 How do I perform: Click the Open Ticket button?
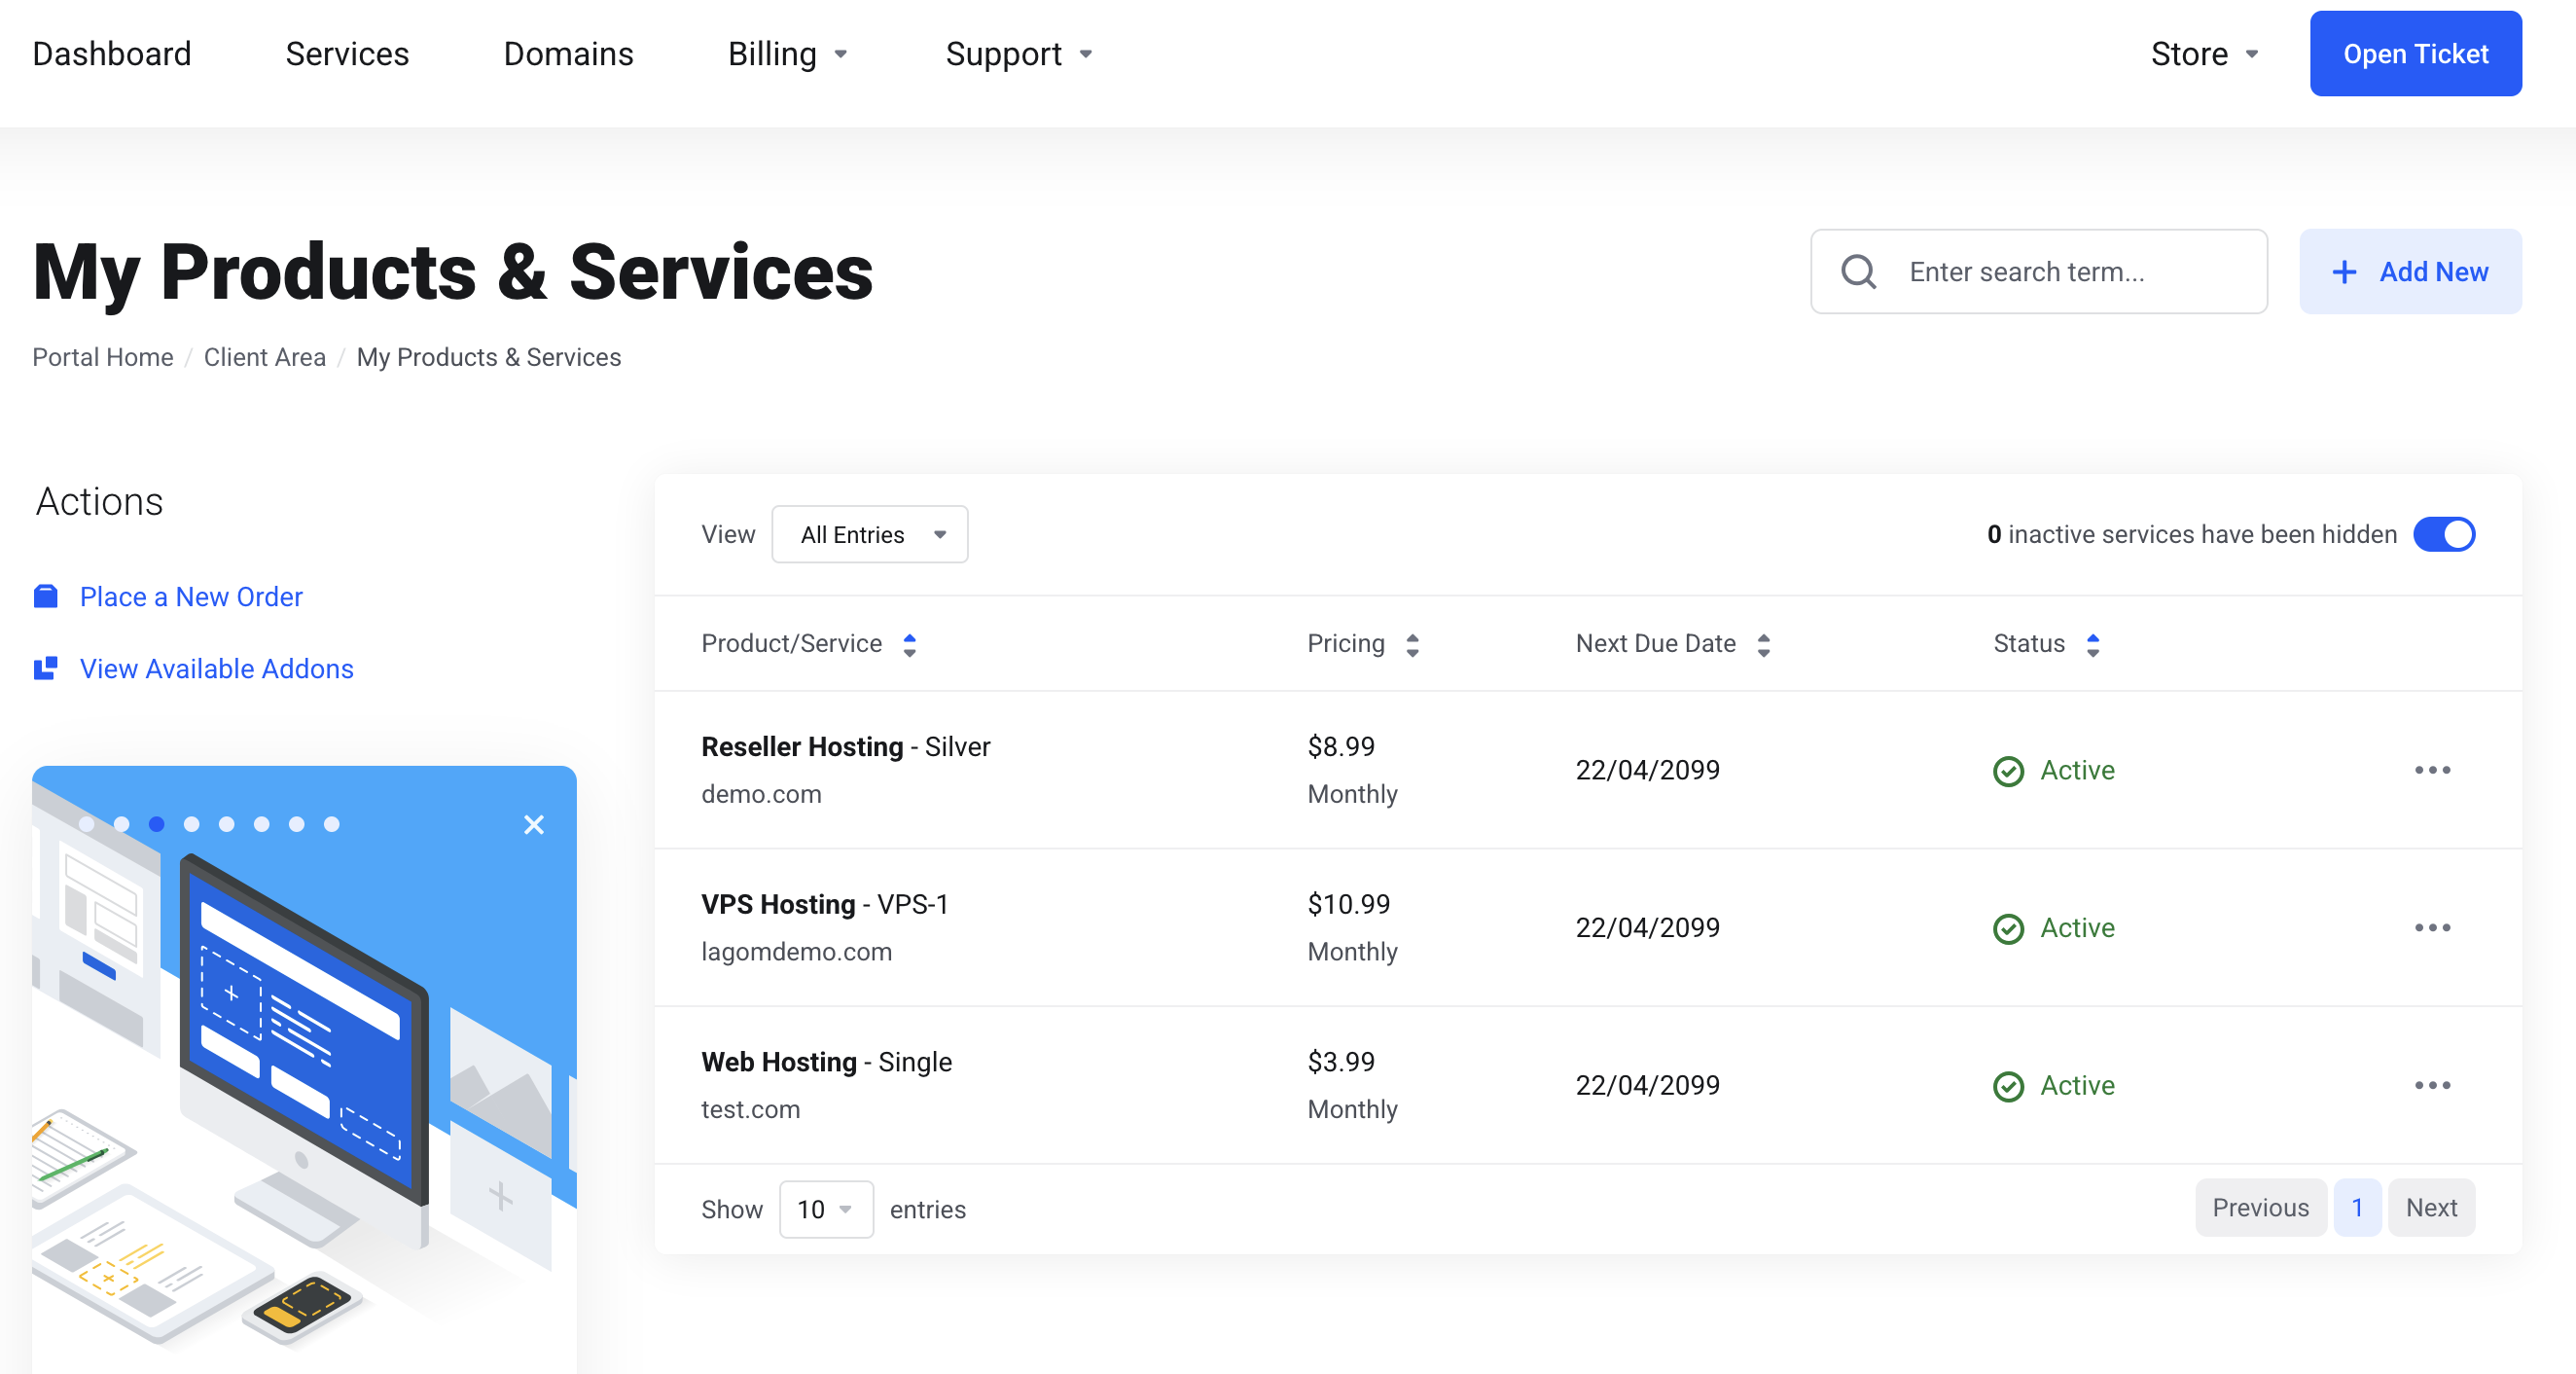point(2414,54)
